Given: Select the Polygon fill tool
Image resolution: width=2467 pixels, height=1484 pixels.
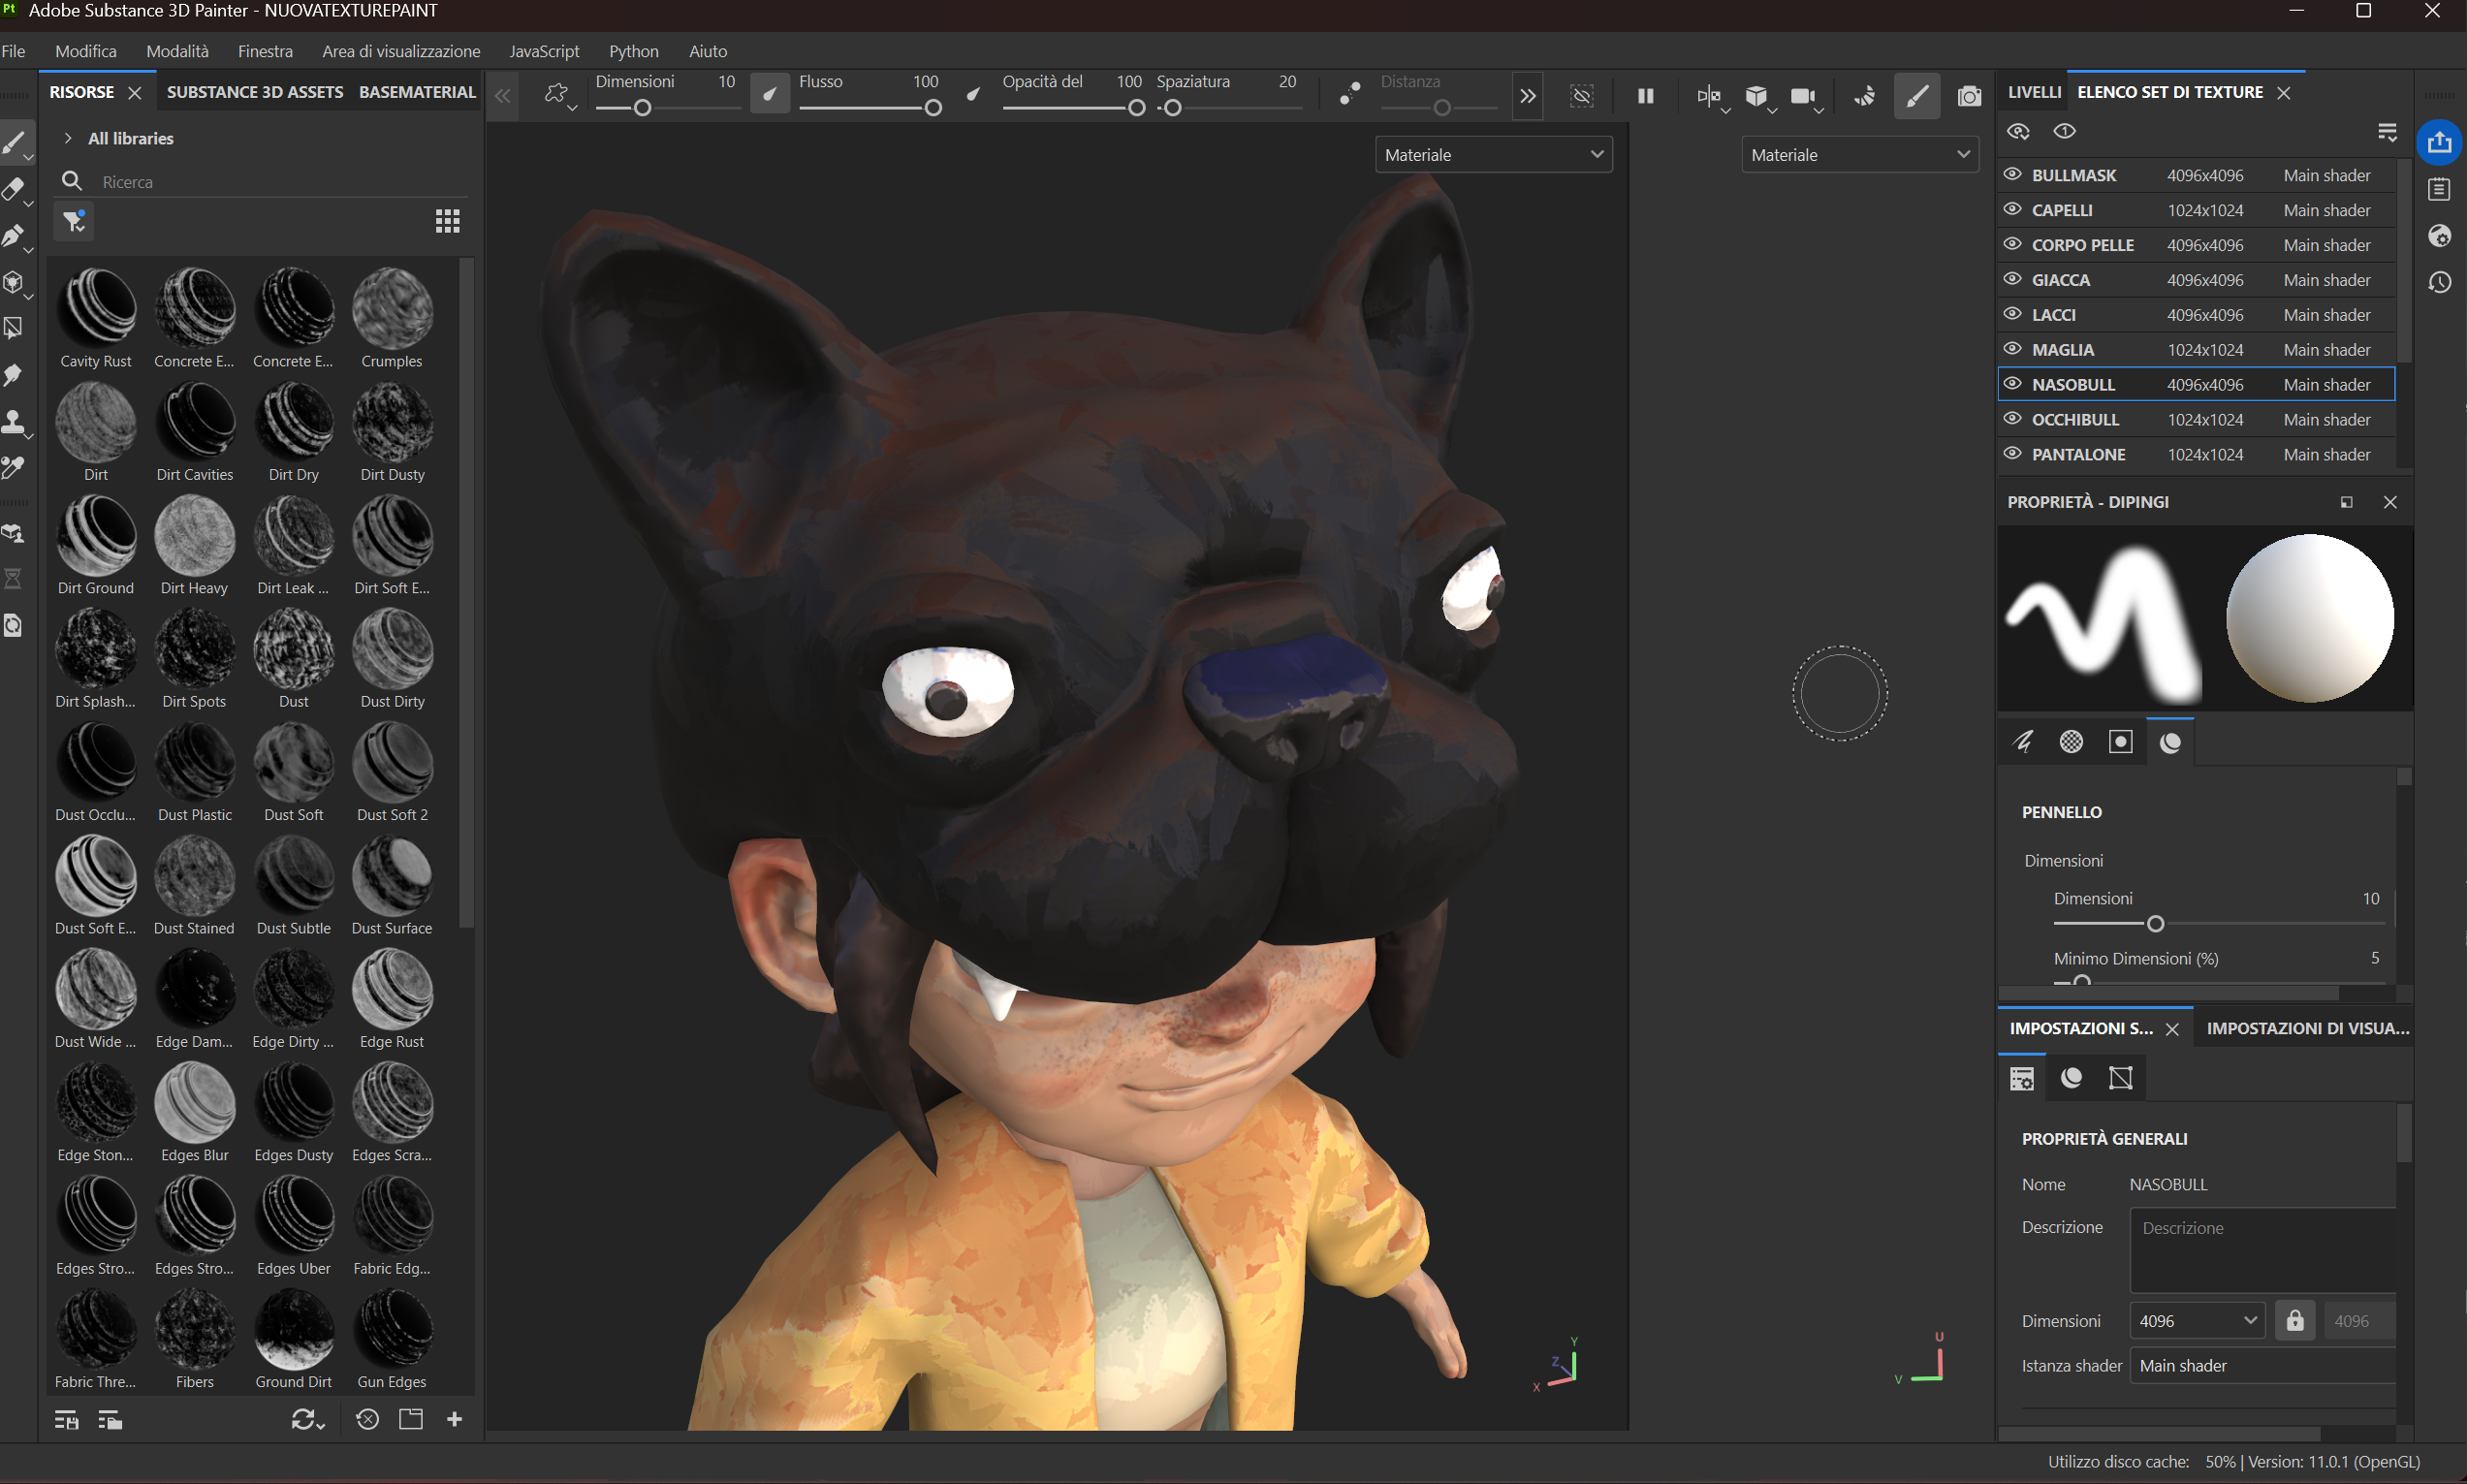Looking at the screenshot, I should tap(14, 328).
